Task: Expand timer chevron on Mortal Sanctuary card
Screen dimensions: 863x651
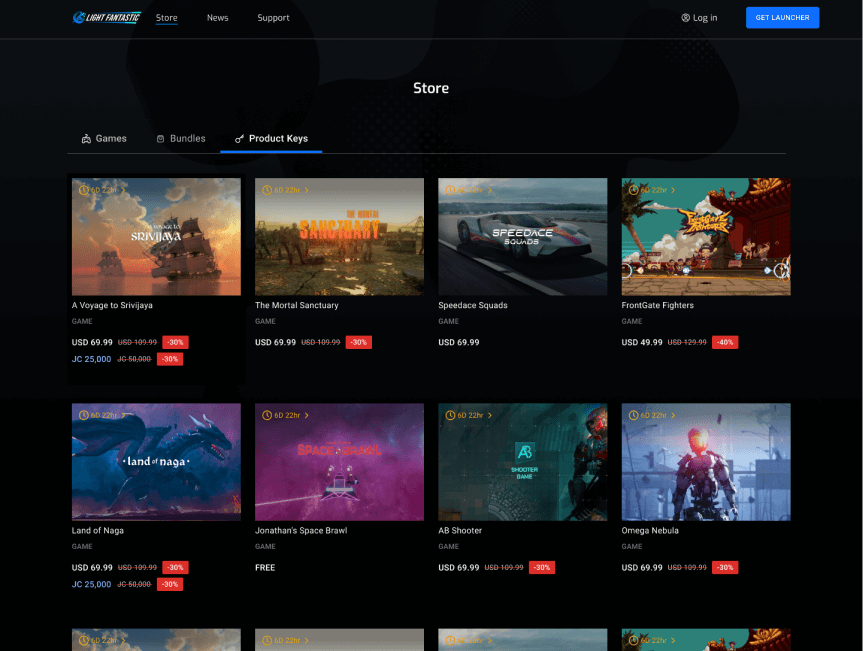Action: (307, 190)
